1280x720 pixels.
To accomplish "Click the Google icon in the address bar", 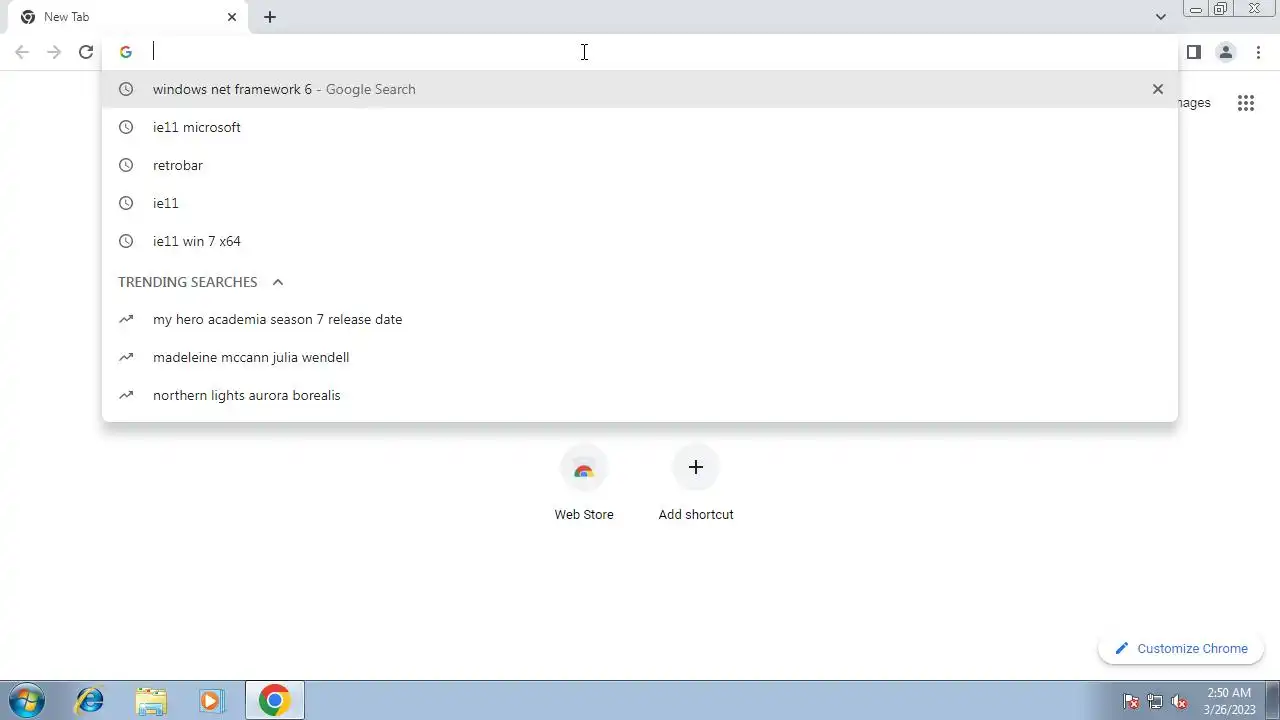I will pyautogui.click(x=126, y=52).
